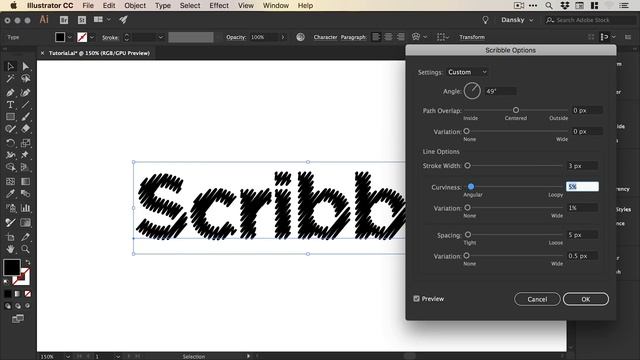640x360 pixels.
Task: Change screen mode icon at toolbar bottom
Action: pos(18,319)
